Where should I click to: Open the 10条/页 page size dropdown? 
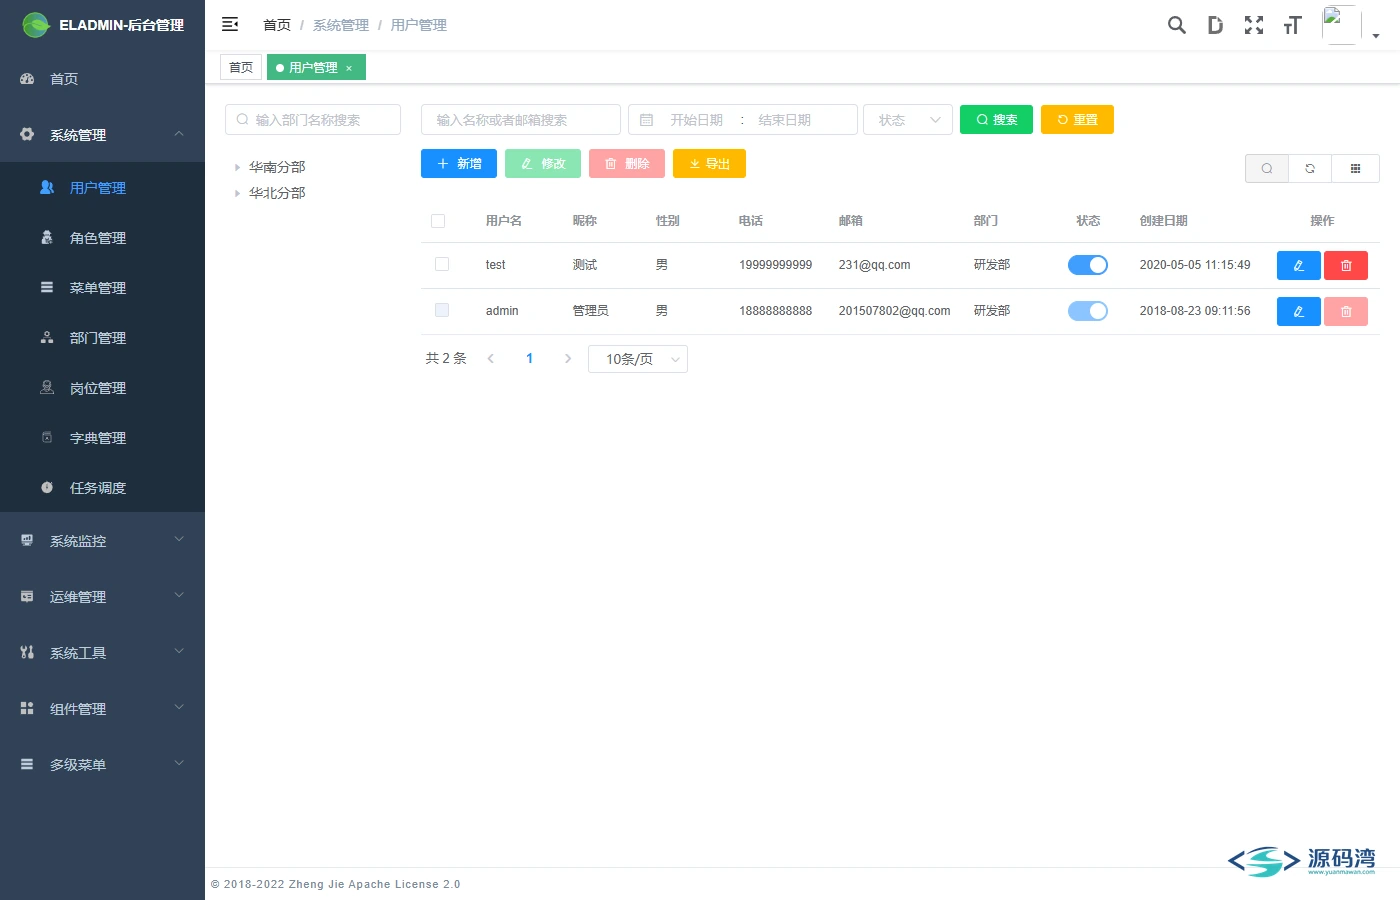(x=638, y=359)
